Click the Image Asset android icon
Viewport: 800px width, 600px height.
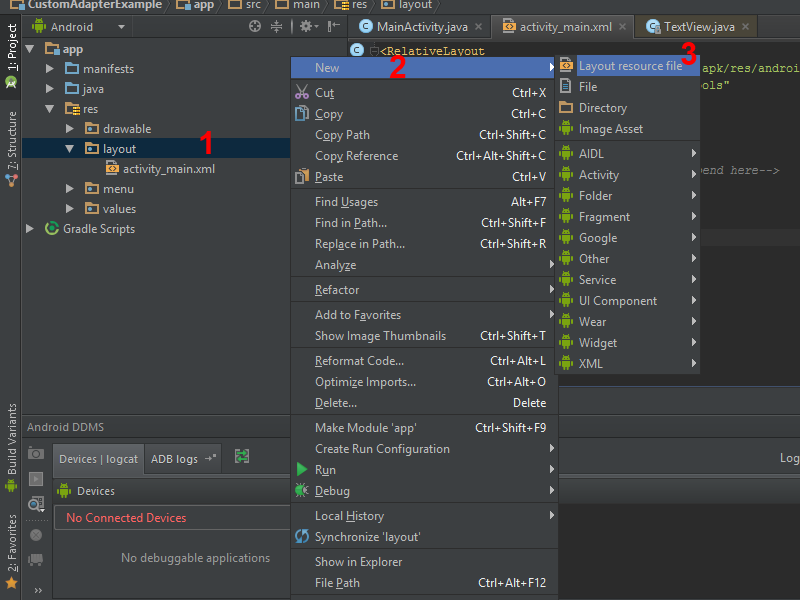point(566,128)
